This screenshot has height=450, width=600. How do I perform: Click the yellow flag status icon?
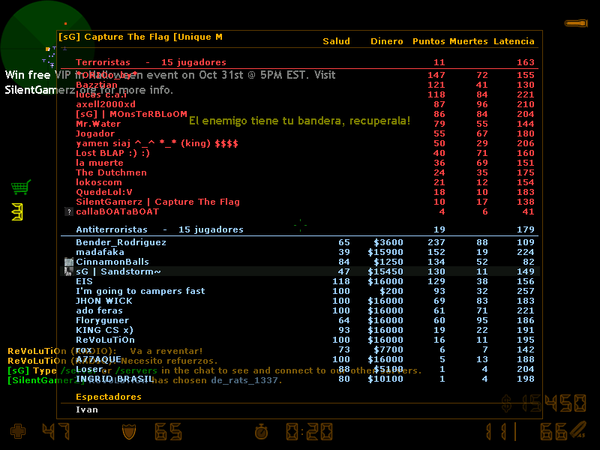(17, 212)
